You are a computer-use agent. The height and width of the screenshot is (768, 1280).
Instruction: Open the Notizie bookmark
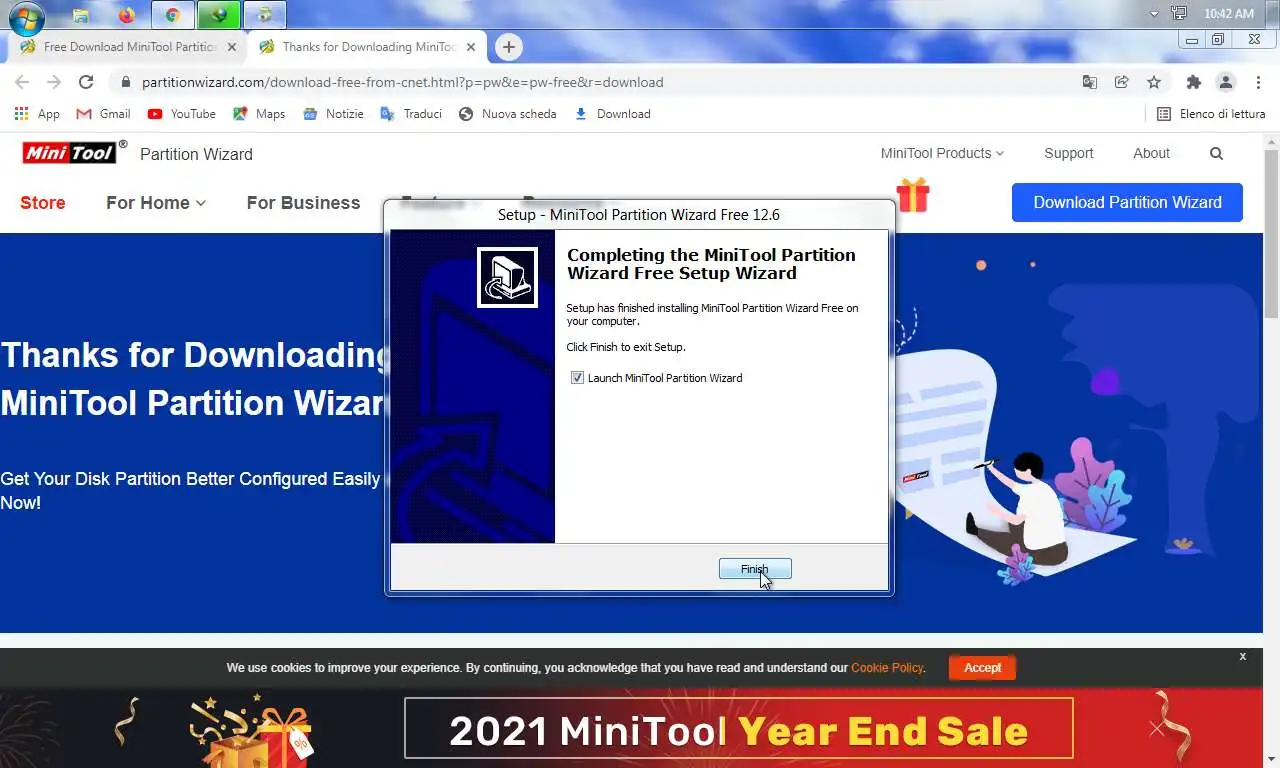(334, 114)
